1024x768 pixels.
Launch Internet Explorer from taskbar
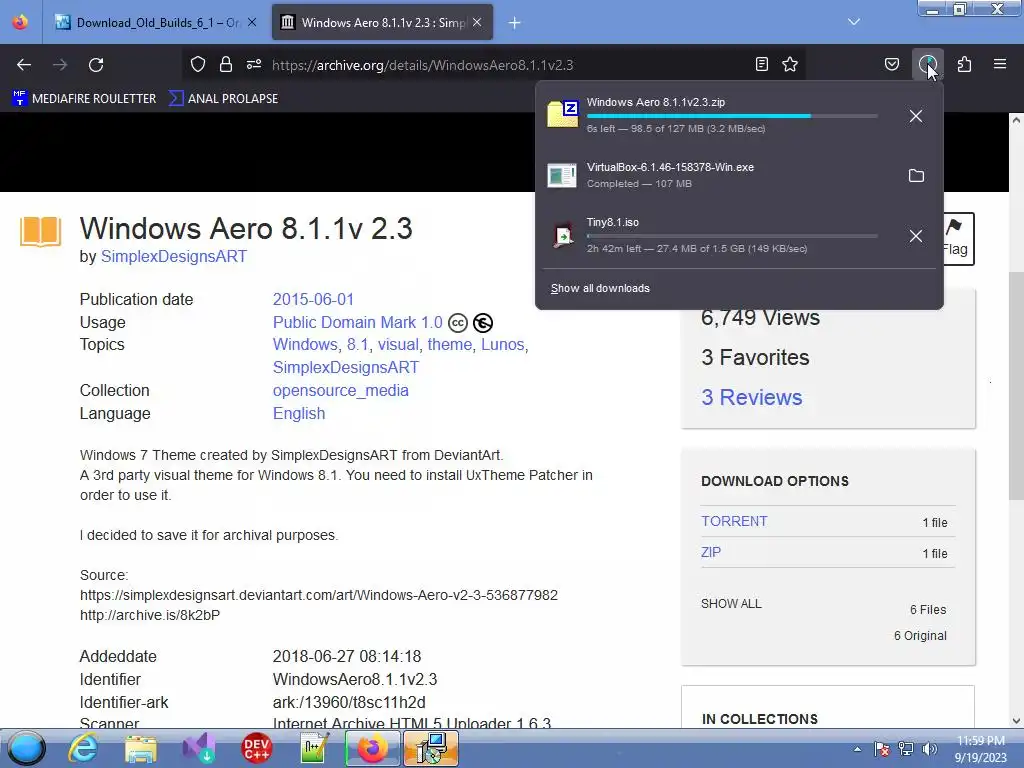point(84,748)
